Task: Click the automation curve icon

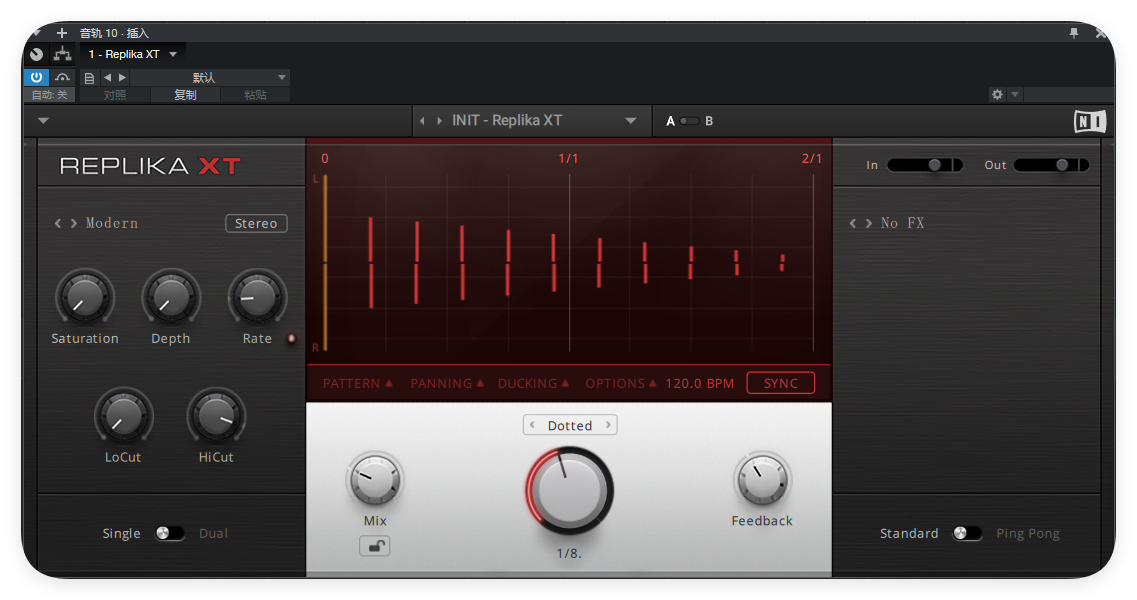Action: pyautogui.click(x=62, y=77)
